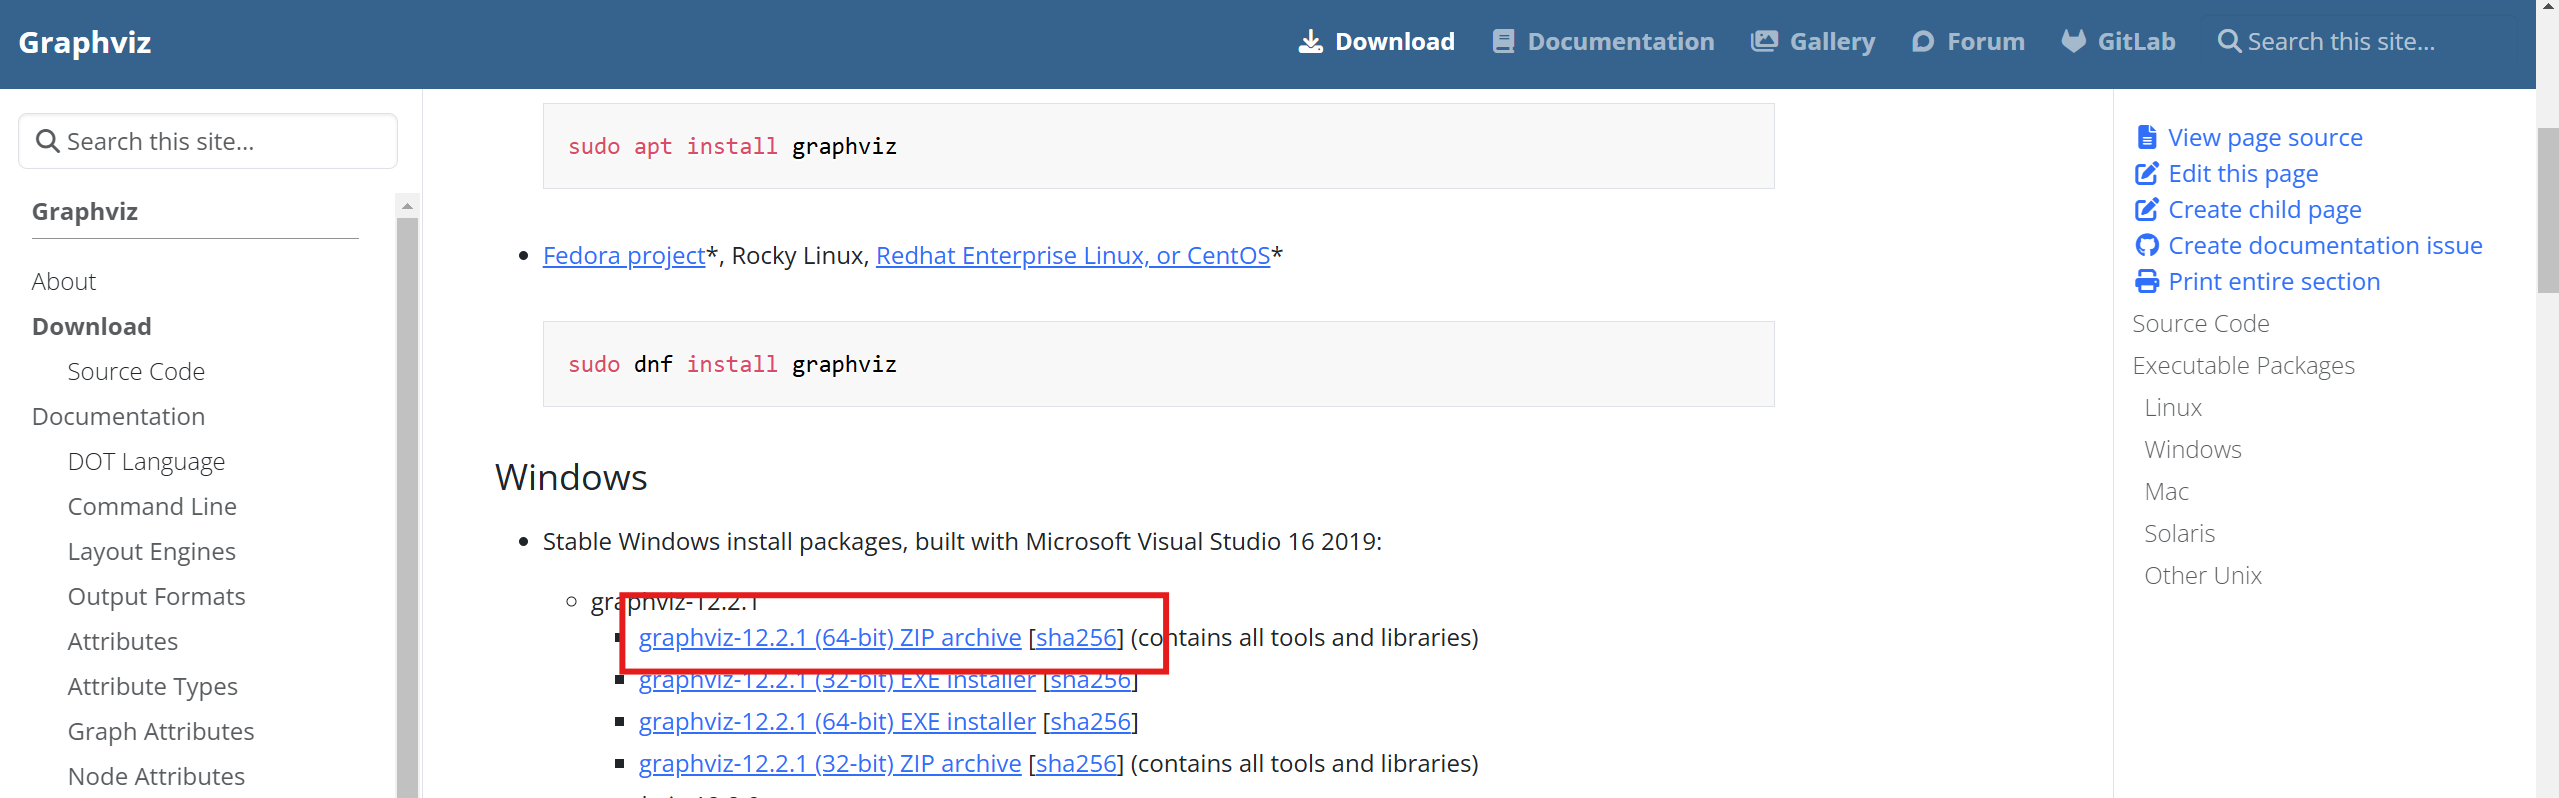Open About in the left sidebar

click(64, 281)
